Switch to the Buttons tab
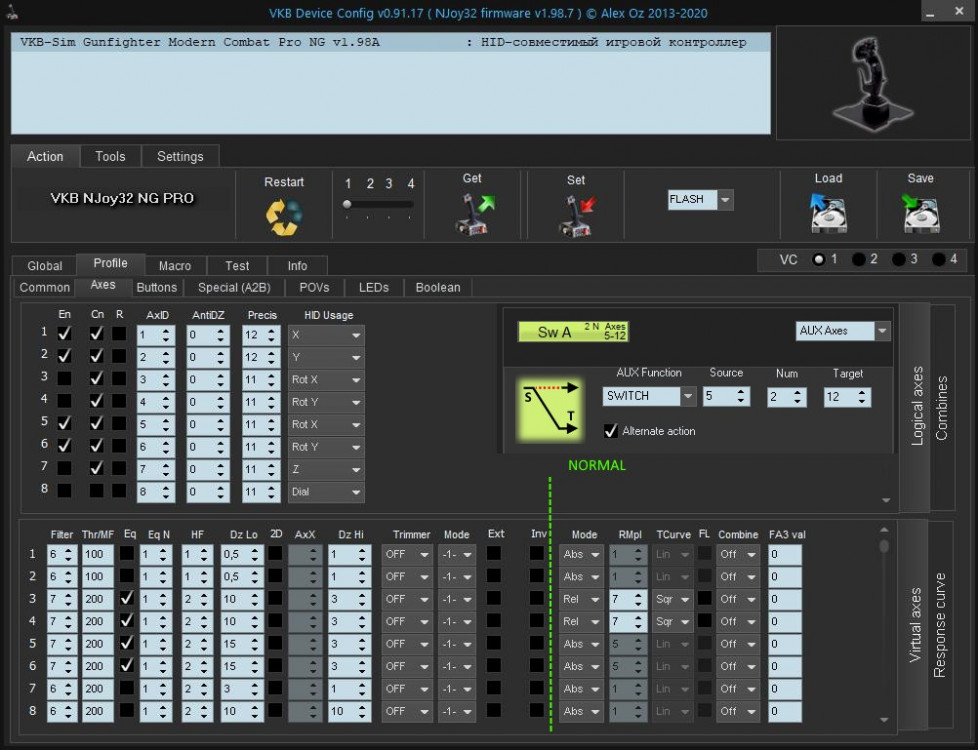 [x=156, y=287]
